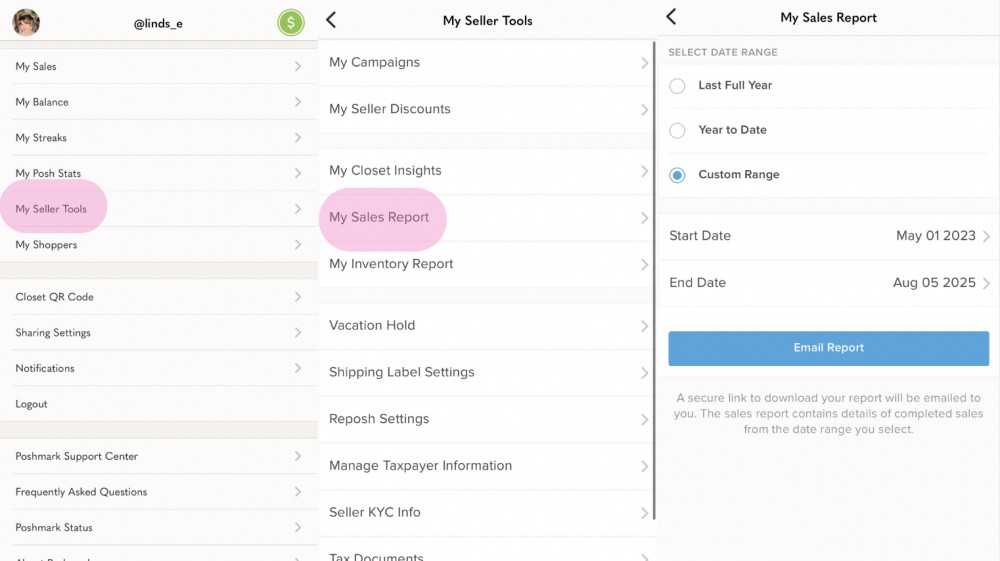Expand chevron next to Notifications
Image resolution: width=1000 pixels, height=561 pixels.
point(298,368)
